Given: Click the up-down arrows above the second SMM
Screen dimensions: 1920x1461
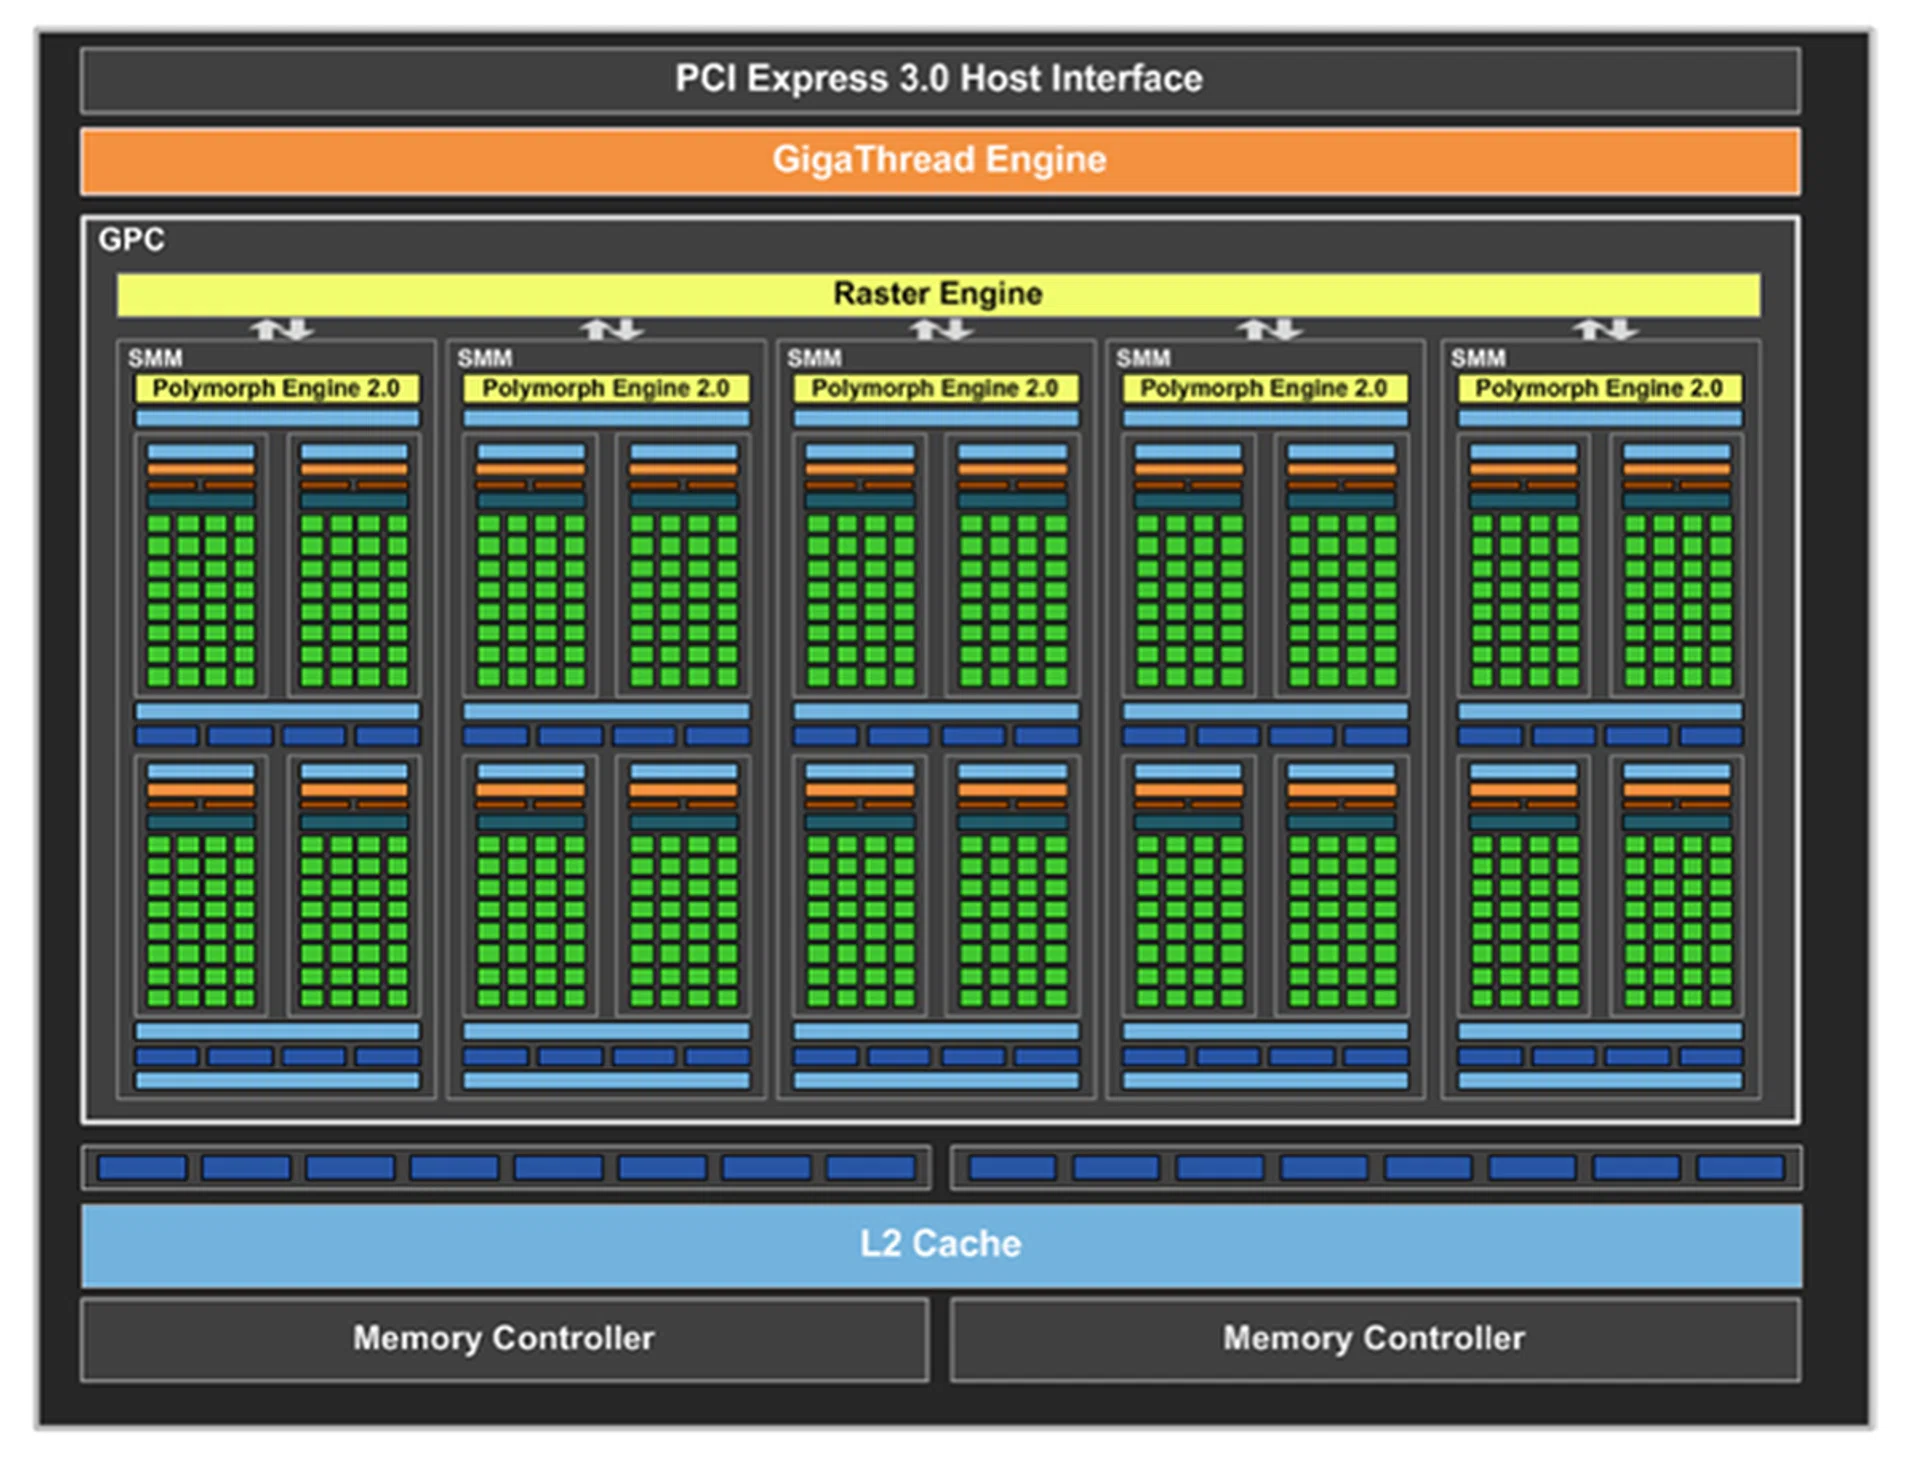Looking at the screenshot, I should point(611,328).
